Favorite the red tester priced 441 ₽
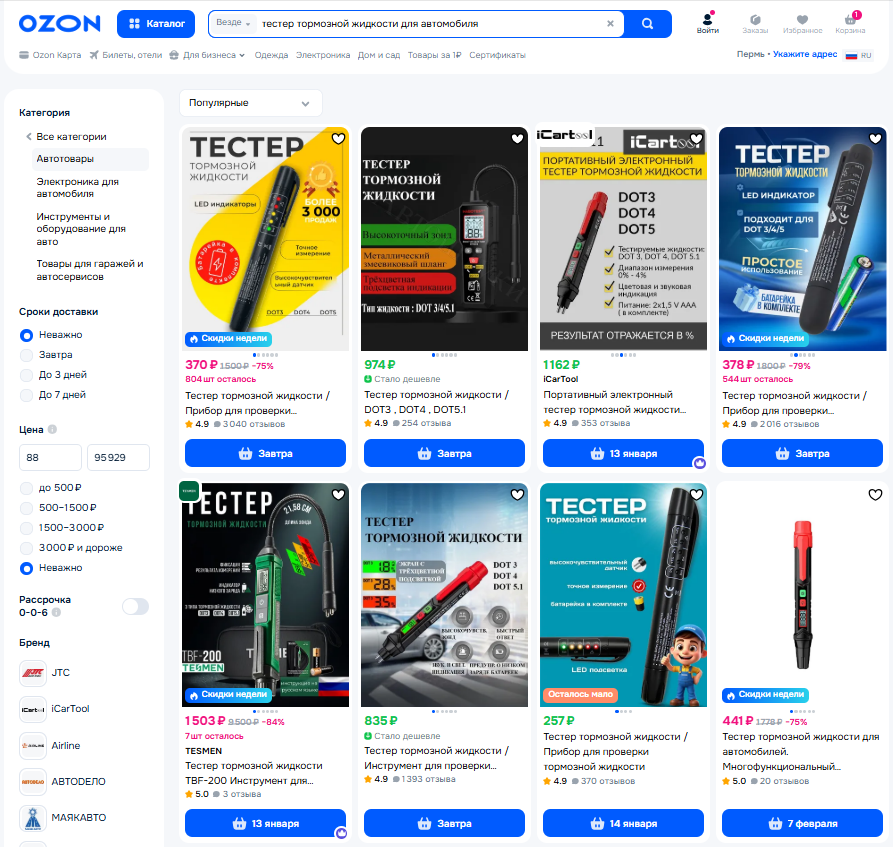 [875, 494]
